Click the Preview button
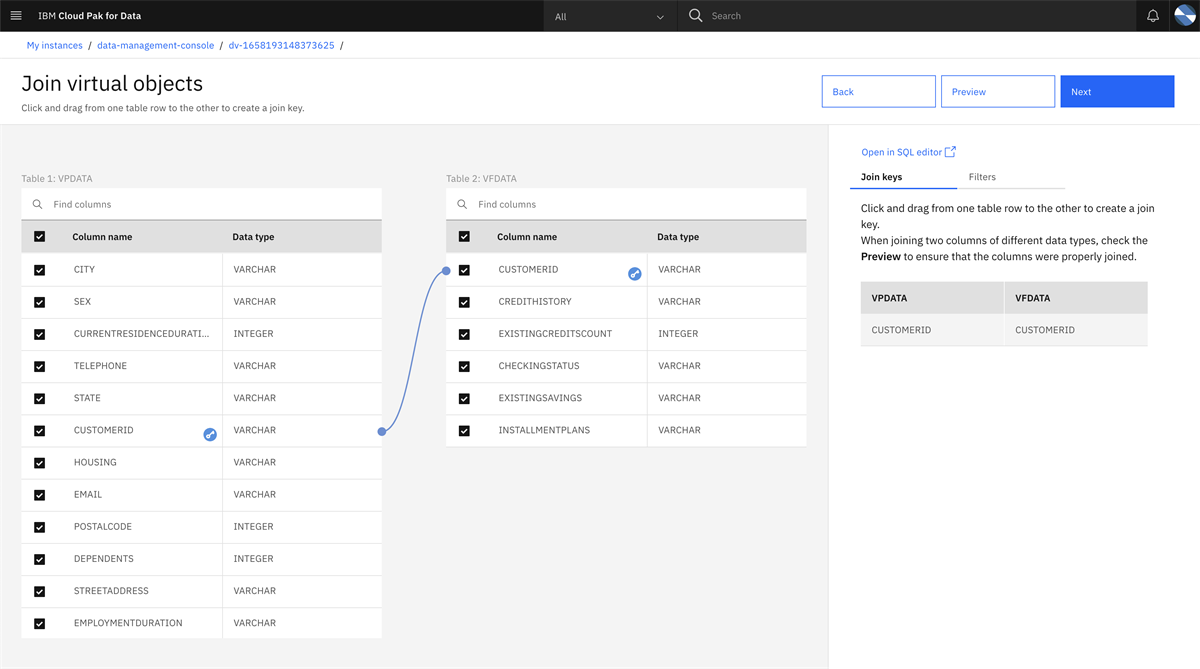This screenshot has width=1200, height=669. [x=997, y=91]
